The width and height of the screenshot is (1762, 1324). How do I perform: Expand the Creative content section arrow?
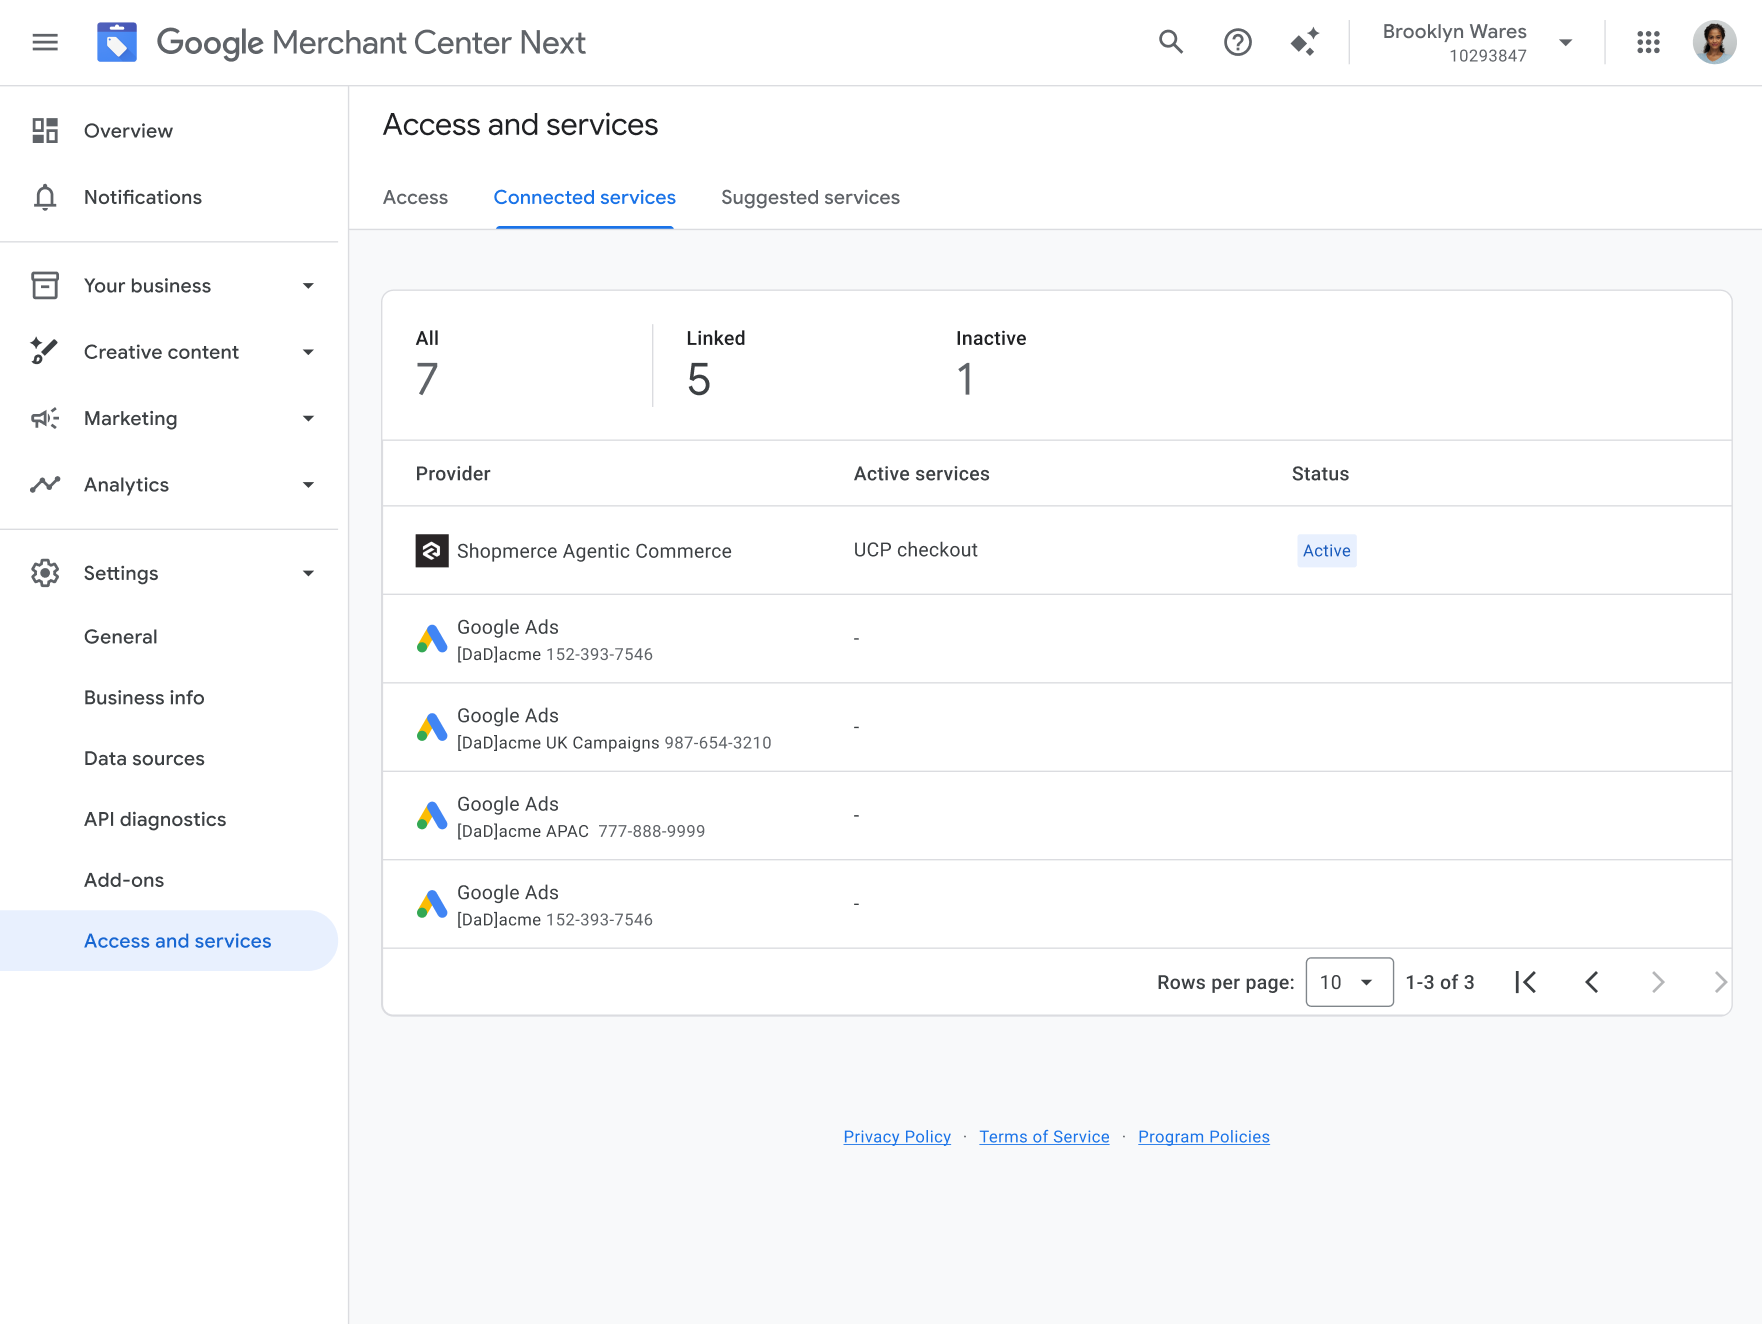[x=308, y=352]
